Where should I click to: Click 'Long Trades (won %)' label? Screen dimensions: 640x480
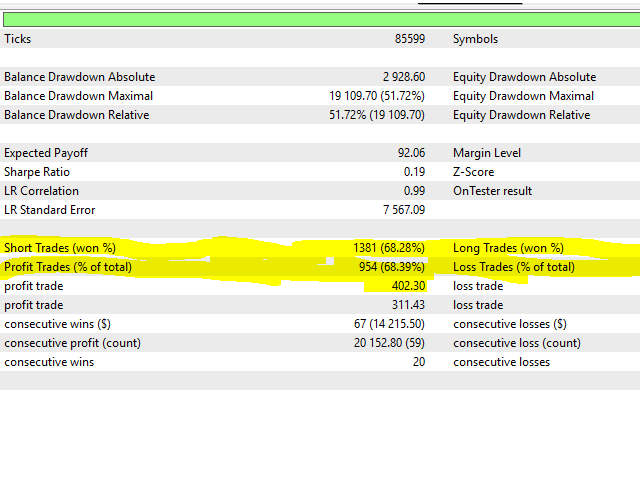click(x=508, y=248)
